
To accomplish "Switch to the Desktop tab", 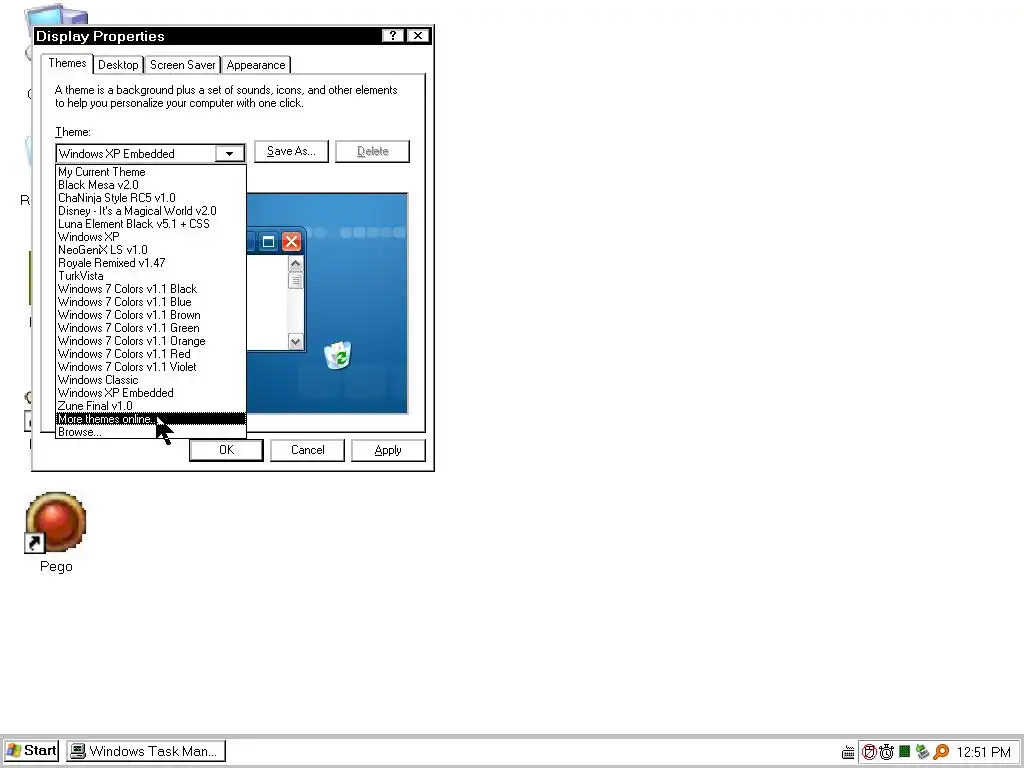I will point(118,65).
